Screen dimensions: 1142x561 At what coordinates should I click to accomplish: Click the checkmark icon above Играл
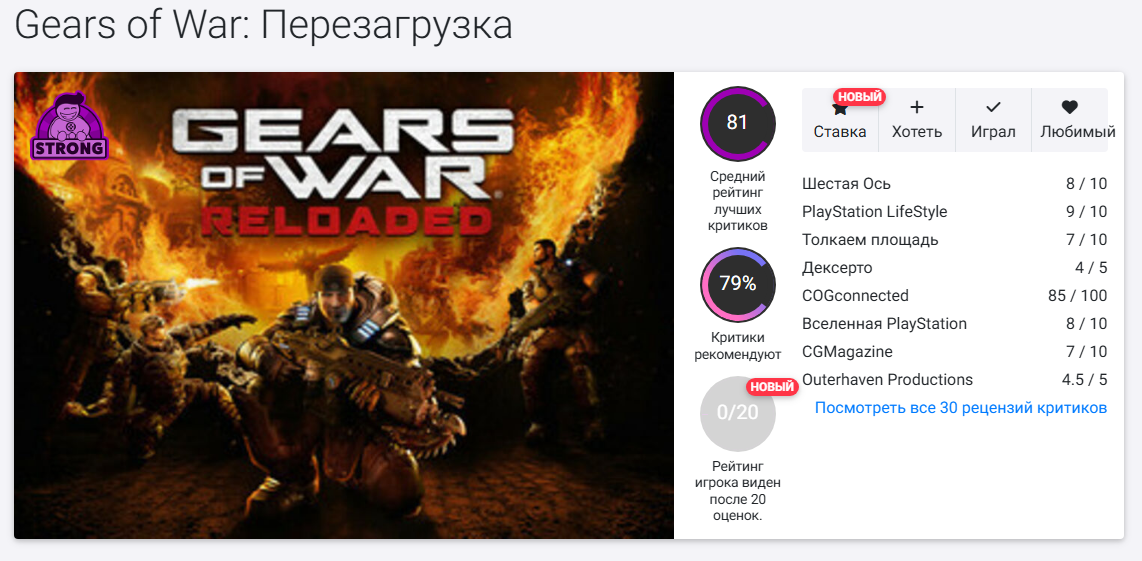coord(993,108)
